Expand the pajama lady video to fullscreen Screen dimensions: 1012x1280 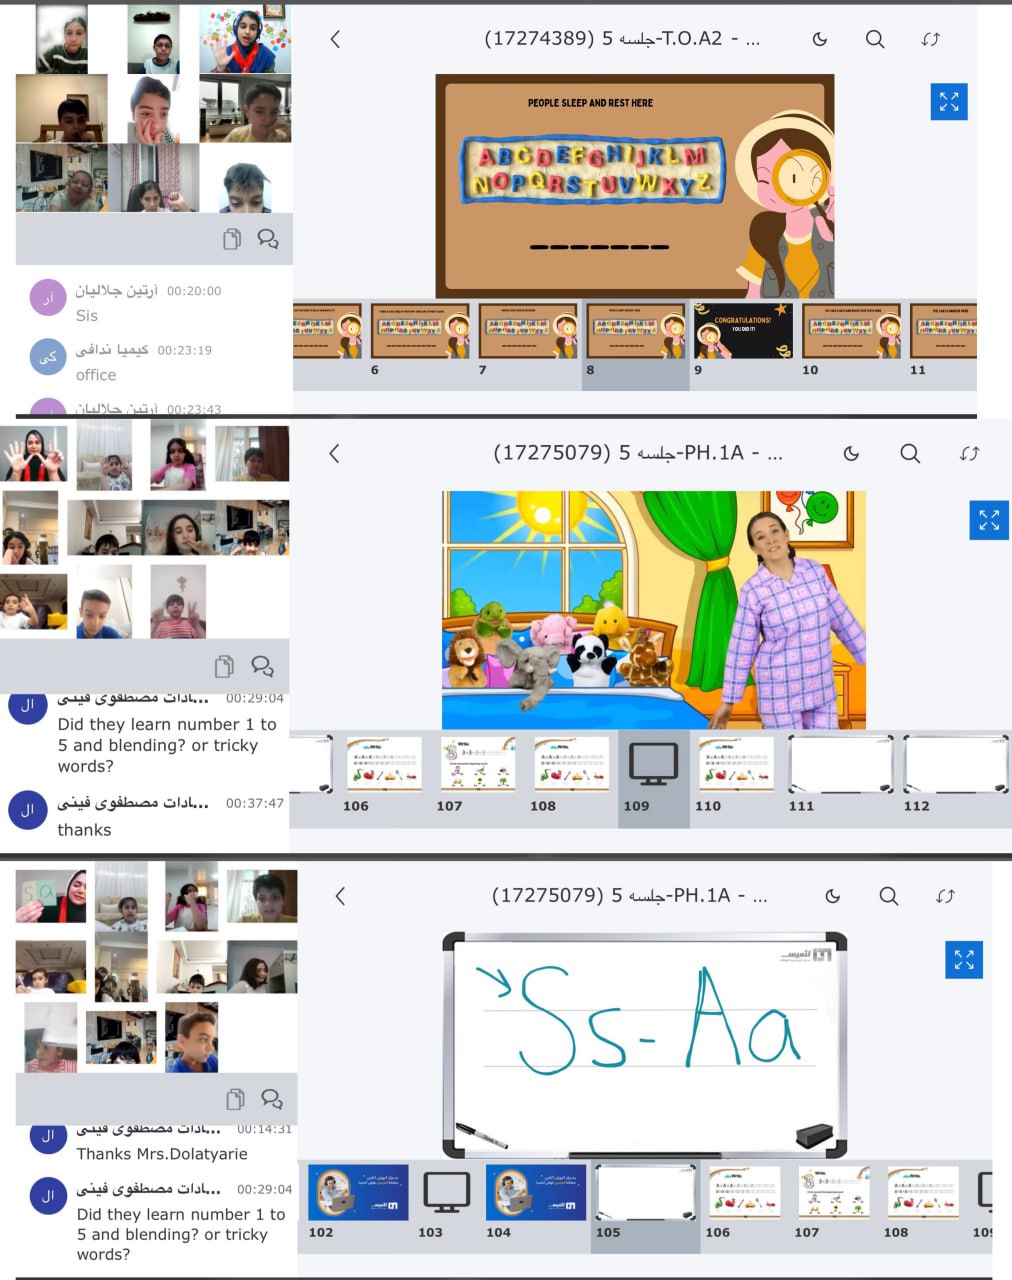coord(989,521)
